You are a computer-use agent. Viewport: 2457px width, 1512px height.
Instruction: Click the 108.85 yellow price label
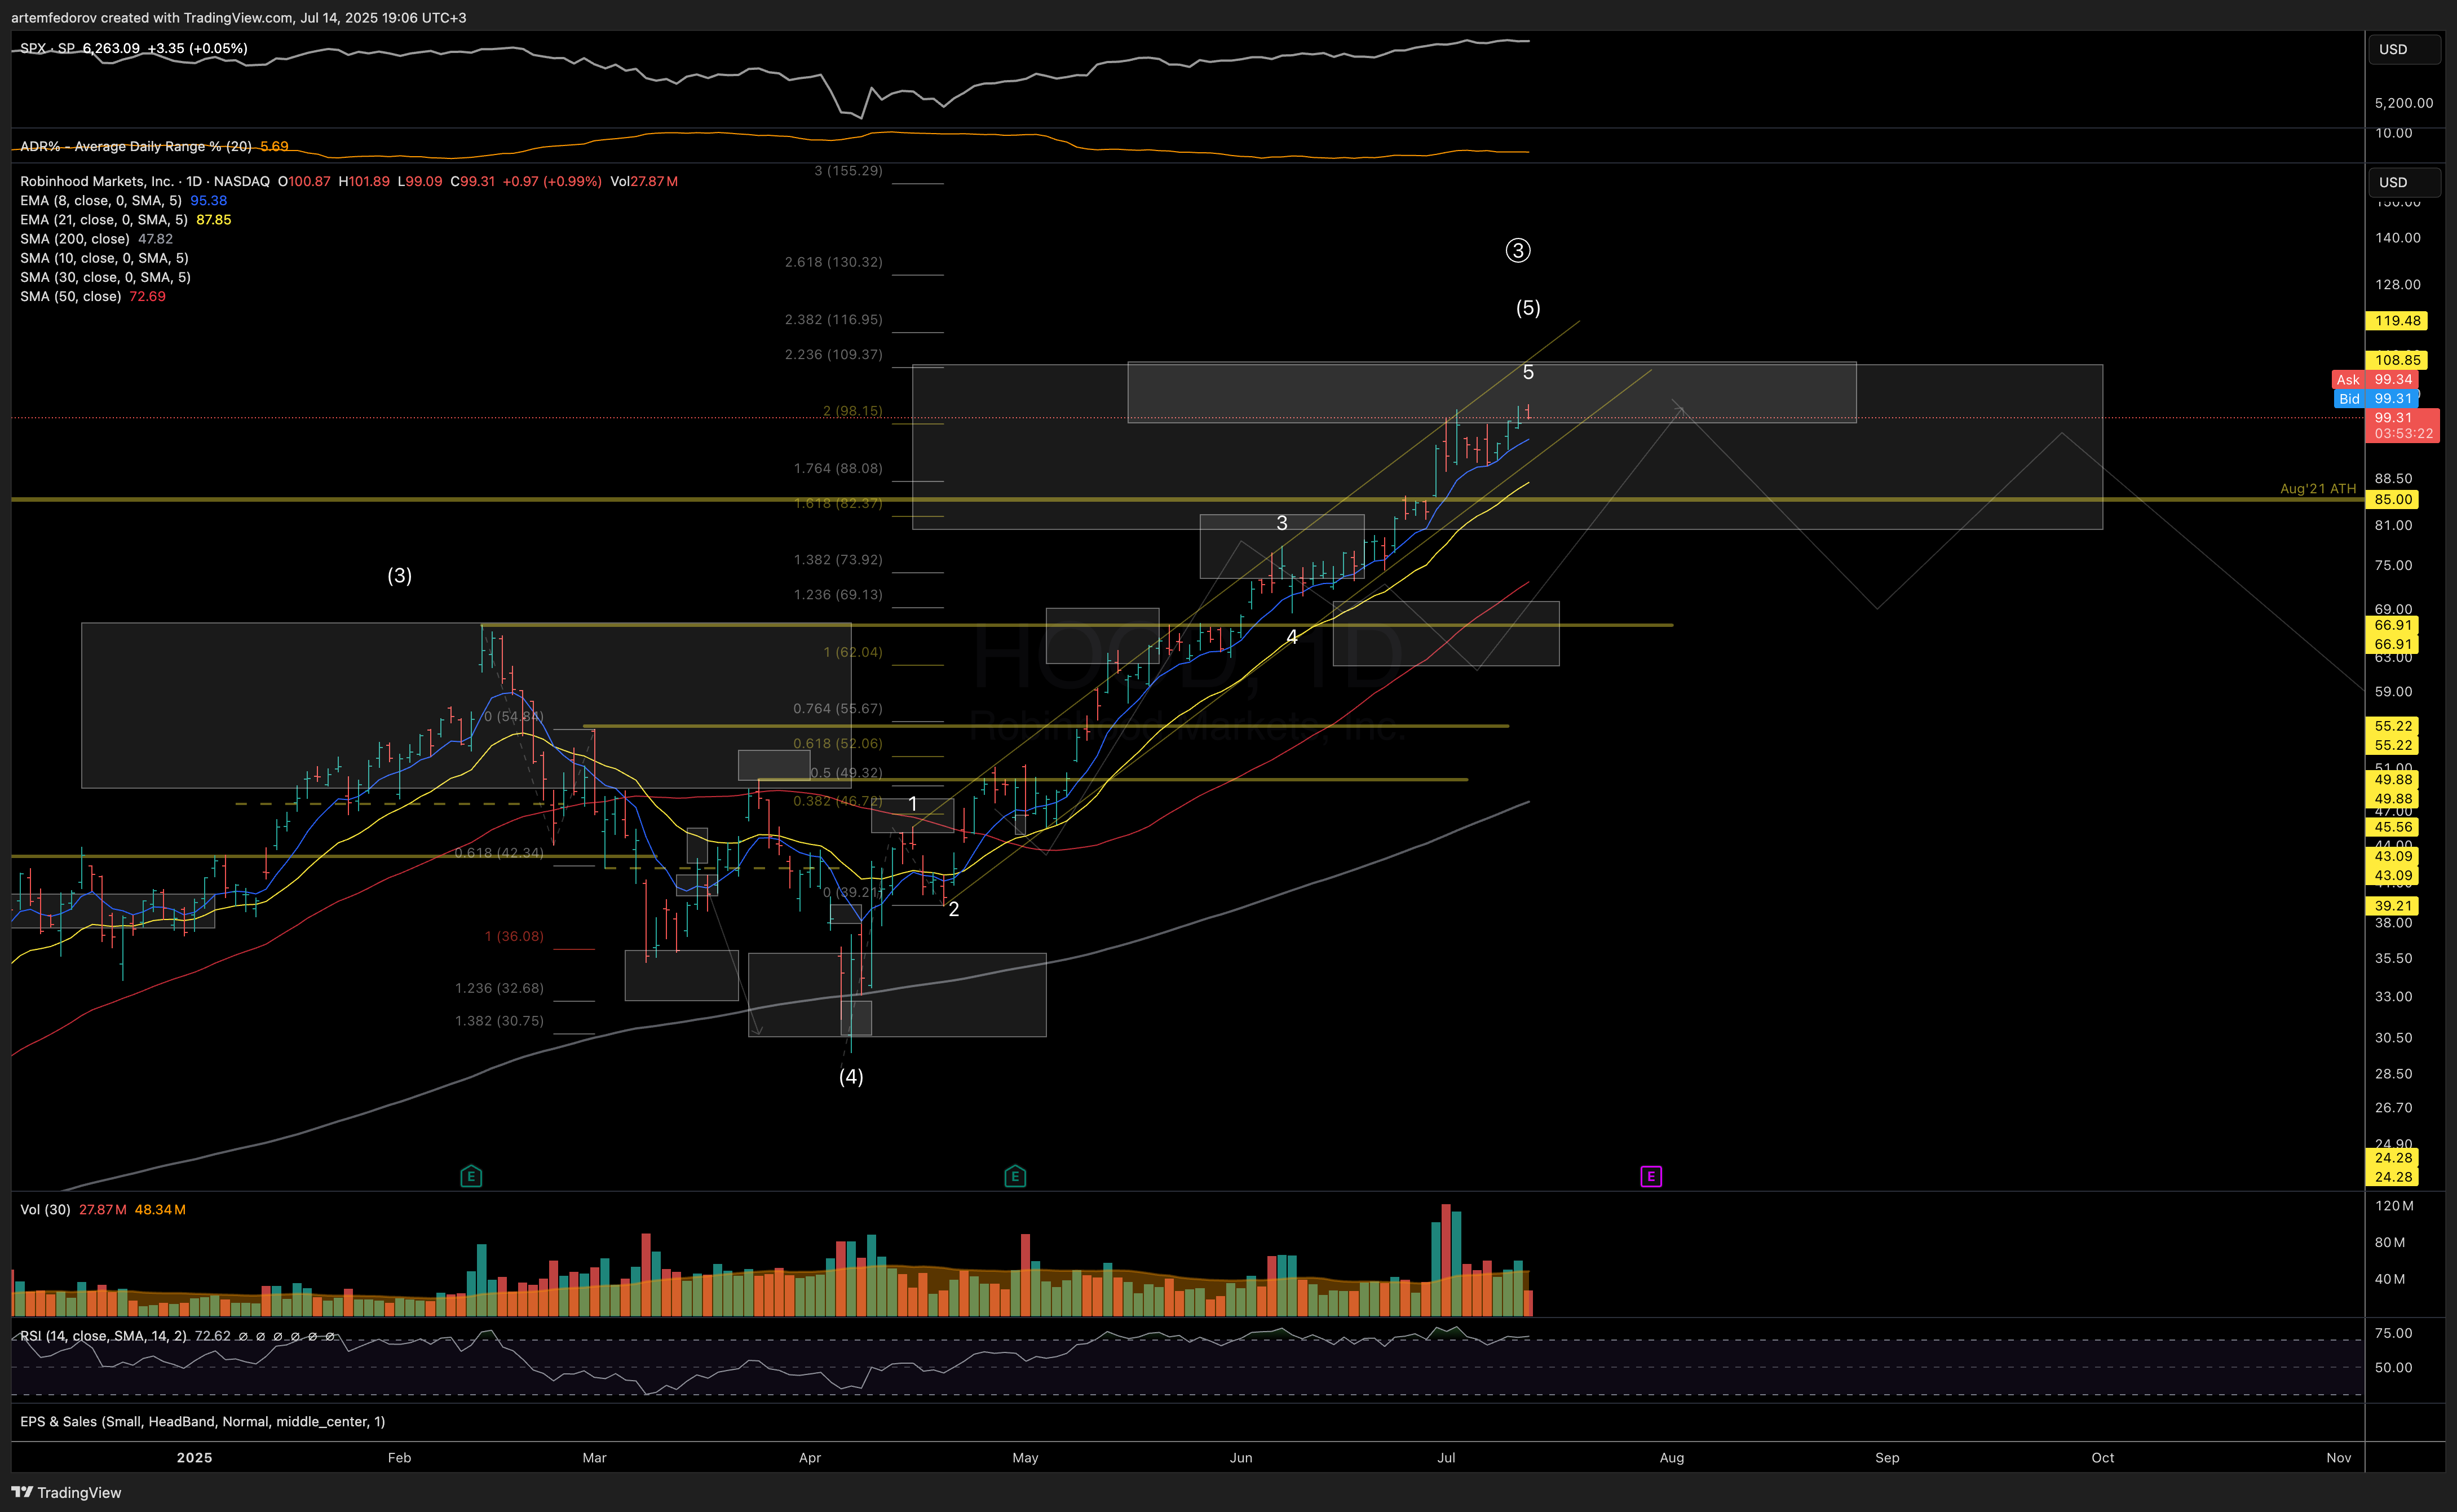point(2397,360)
